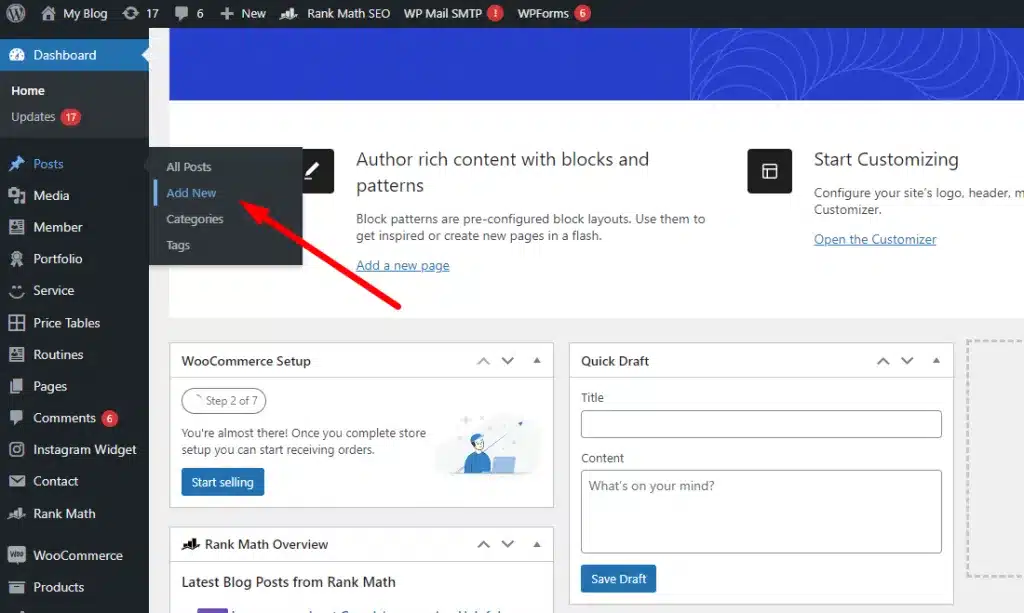Open Categories under the Posts menu

point(194,219)
